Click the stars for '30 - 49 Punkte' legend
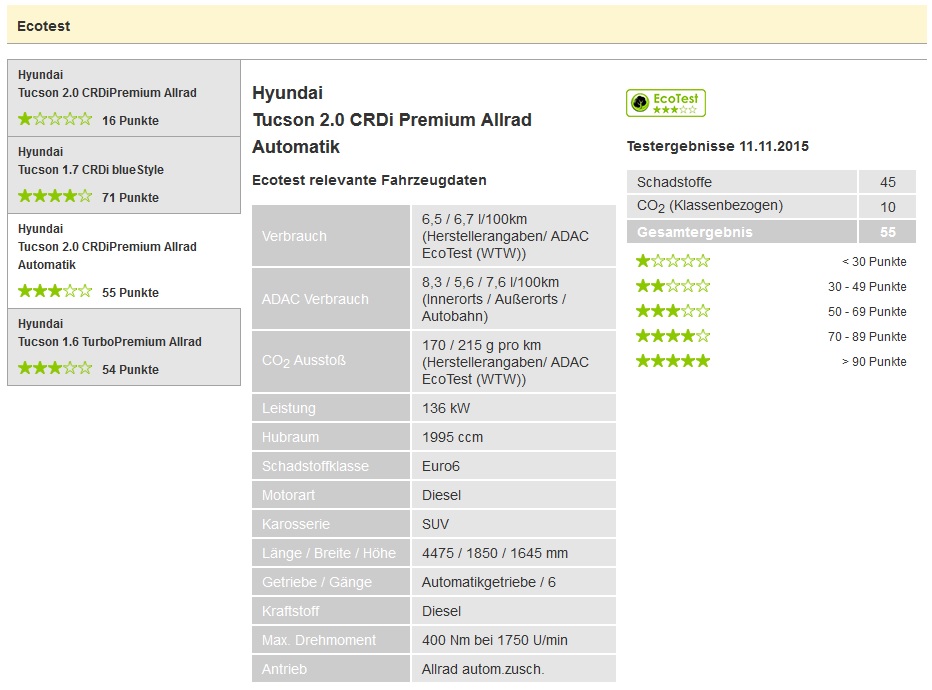 pyautogui.click(x=673, y=286)
